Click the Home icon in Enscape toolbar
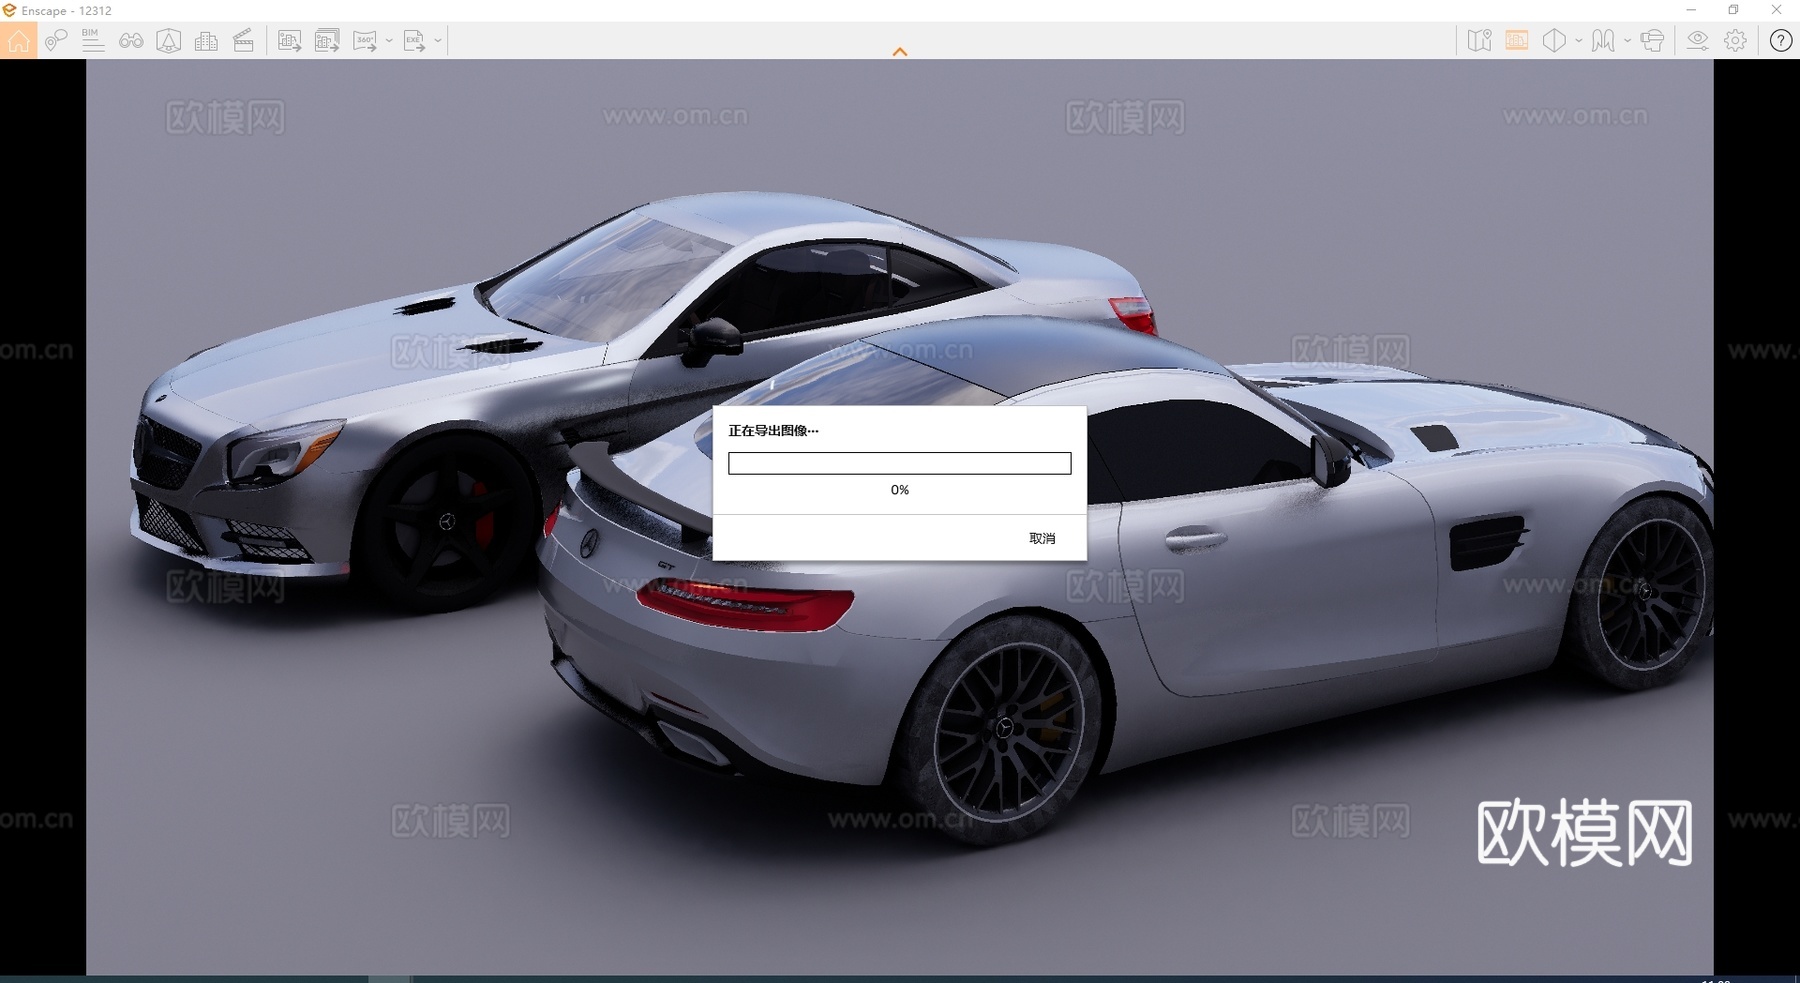The image size is (1800, 983). (18, 41)
